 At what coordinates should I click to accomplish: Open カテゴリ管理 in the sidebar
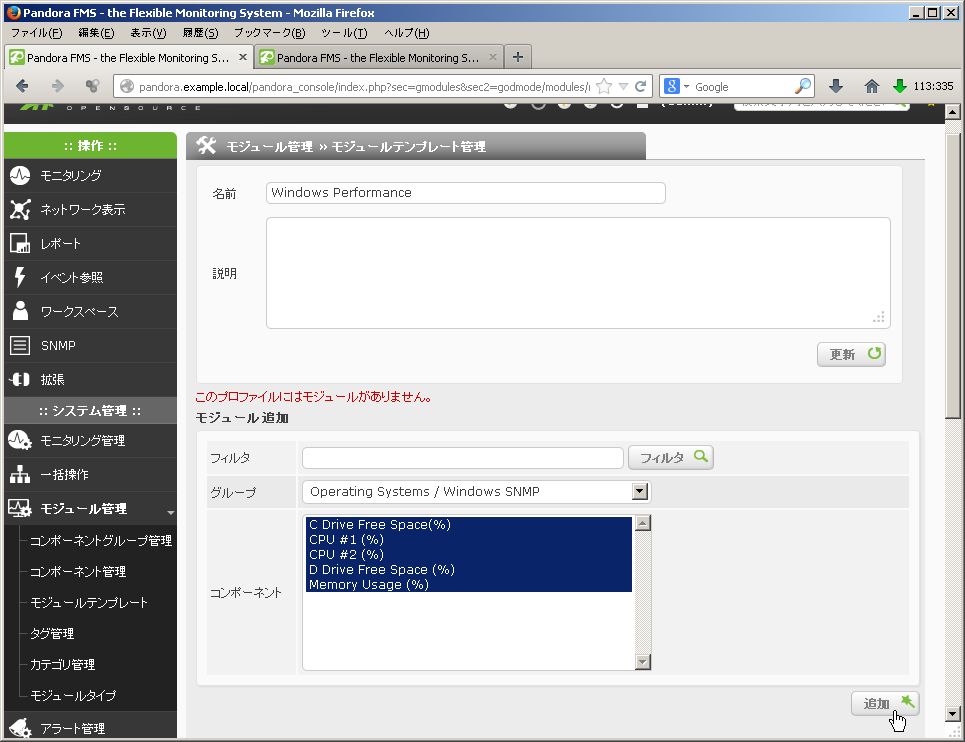pos(62,664)
